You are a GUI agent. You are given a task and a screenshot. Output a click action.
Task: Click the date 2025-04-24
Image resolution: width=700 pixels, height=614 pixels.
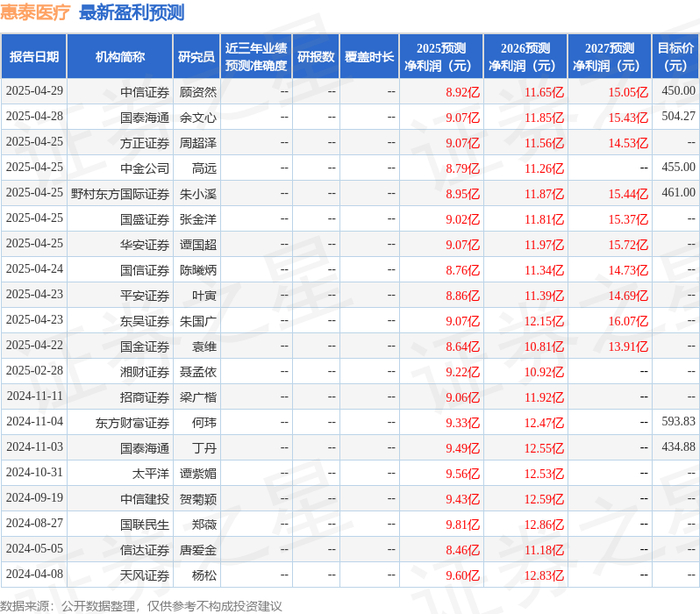pyautogui.click(x=34, y=269)
